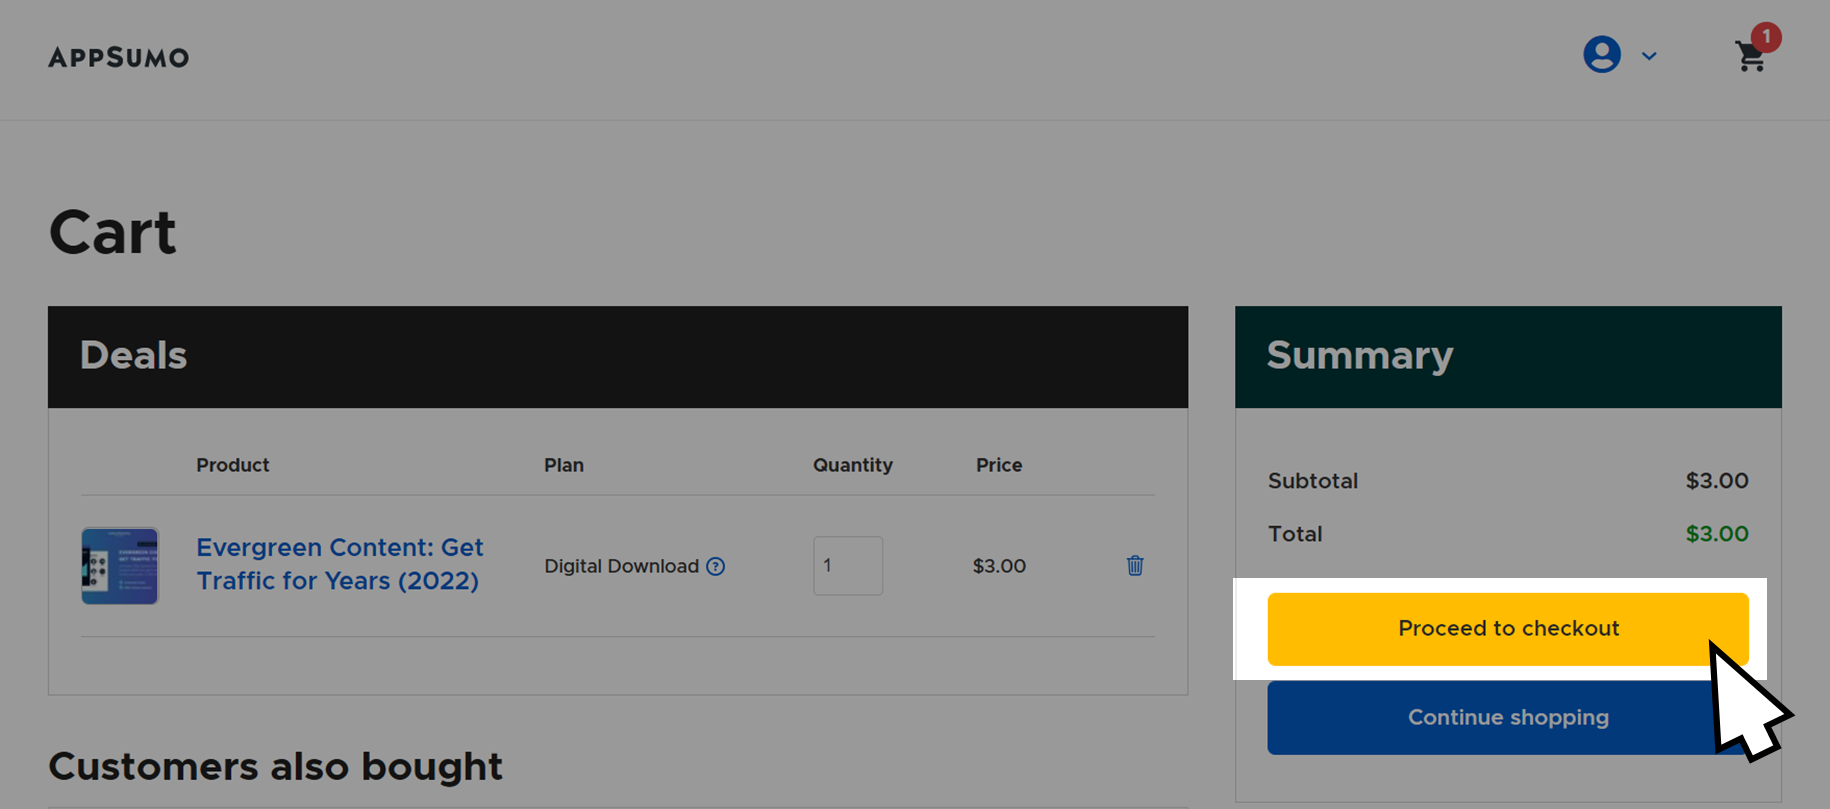Go to AppSumo home via logo
The image size is (1830, 809).
pos(118,57)
